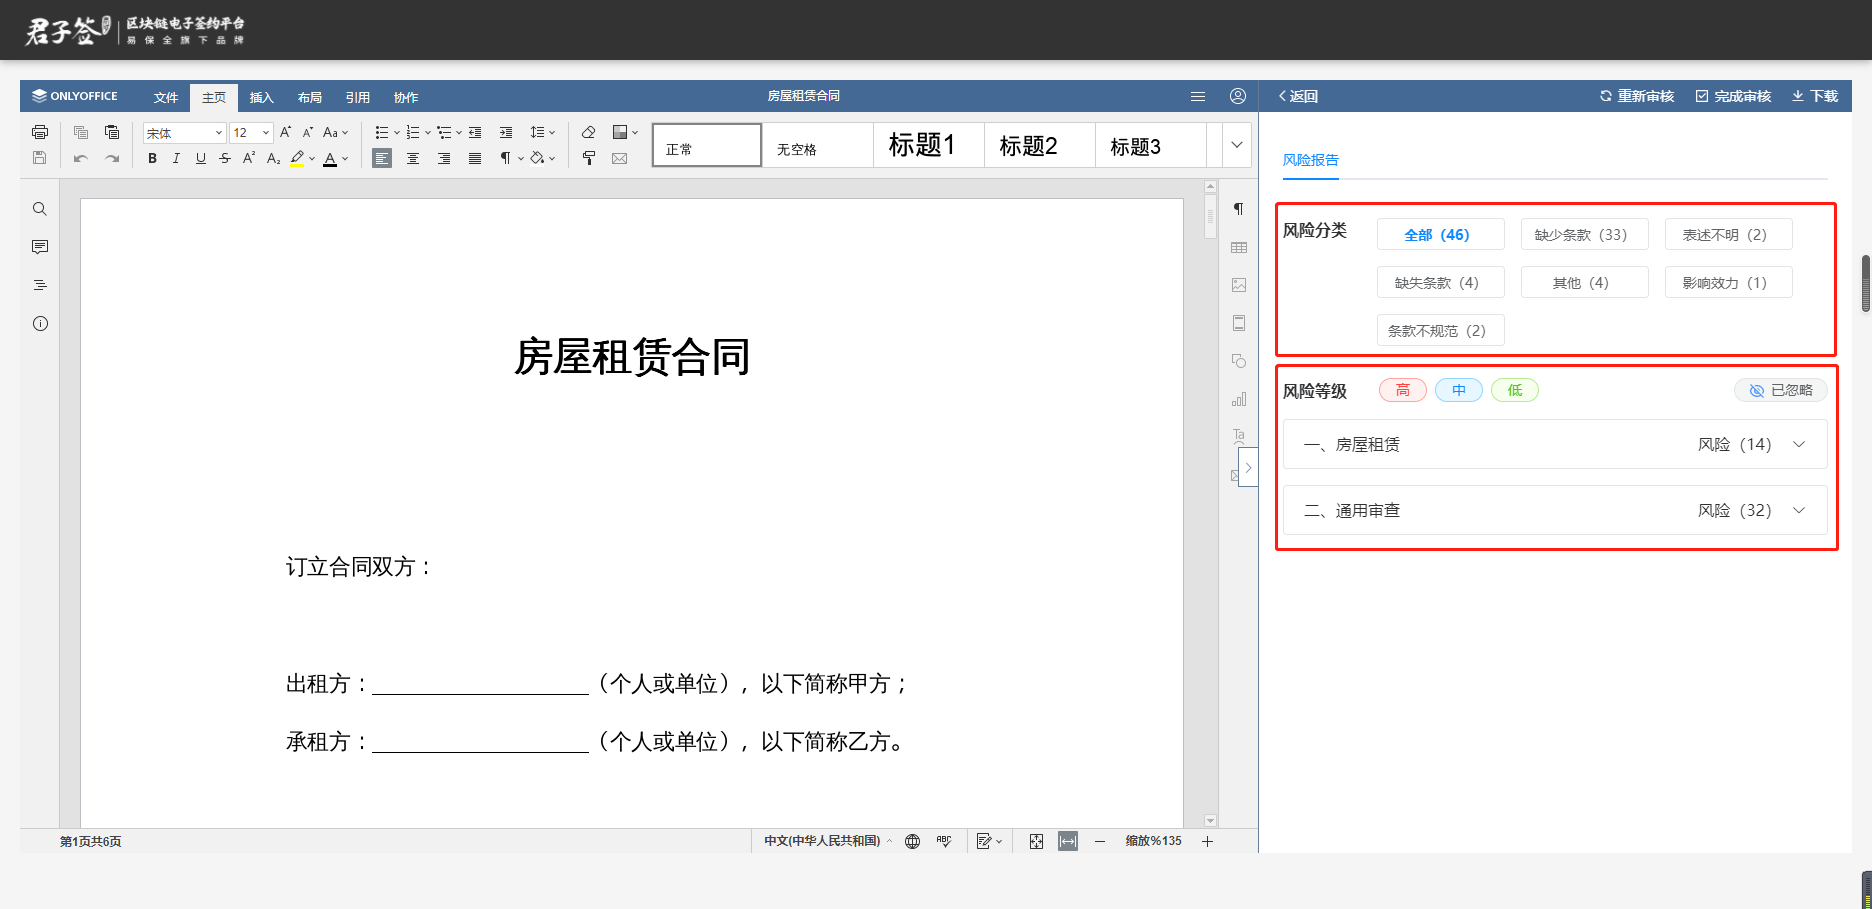Open the table settings icon in right sidebar
The image size is (1872, 909).
tap(1239, 247)
